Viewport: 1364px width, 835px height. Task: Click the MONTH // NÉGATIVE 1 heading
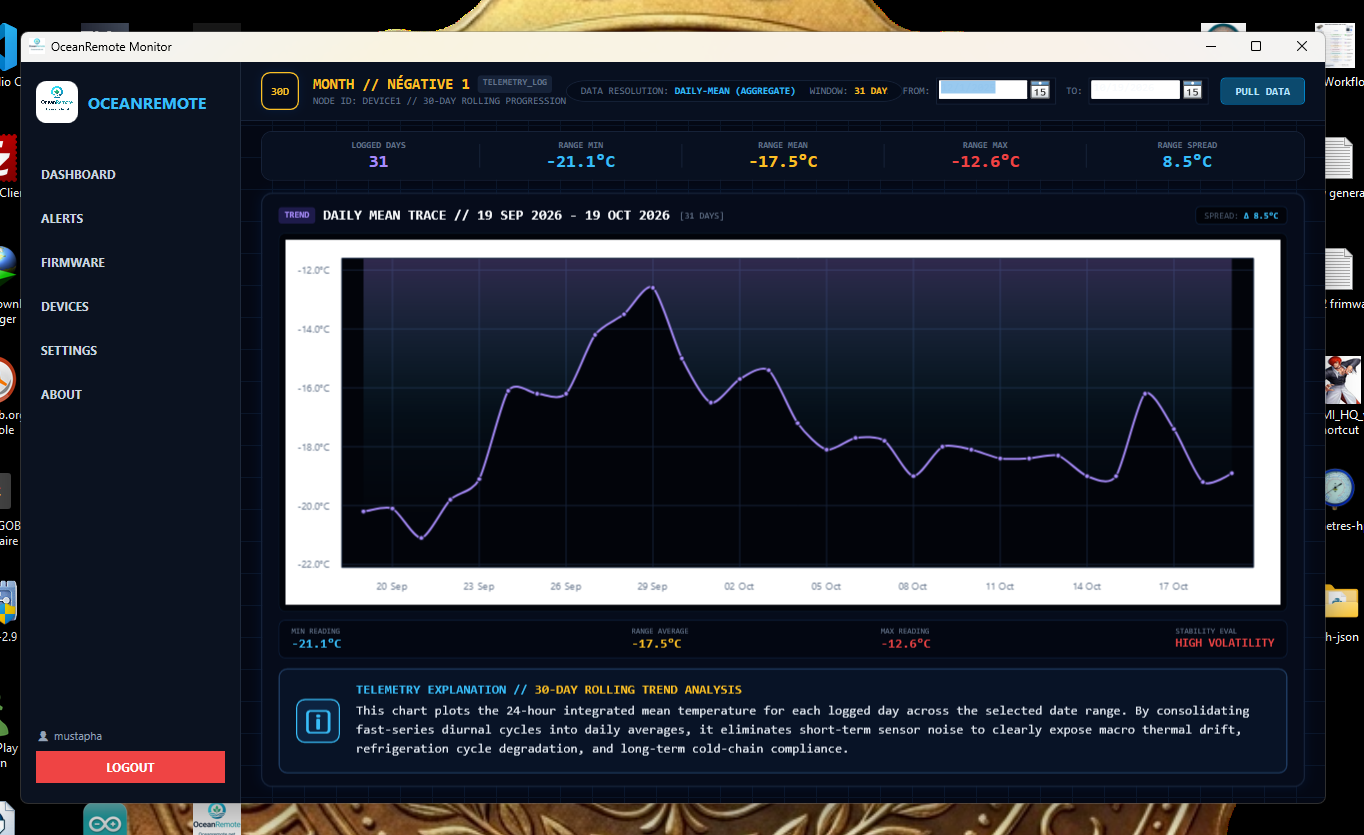click(x=391, y=84)
